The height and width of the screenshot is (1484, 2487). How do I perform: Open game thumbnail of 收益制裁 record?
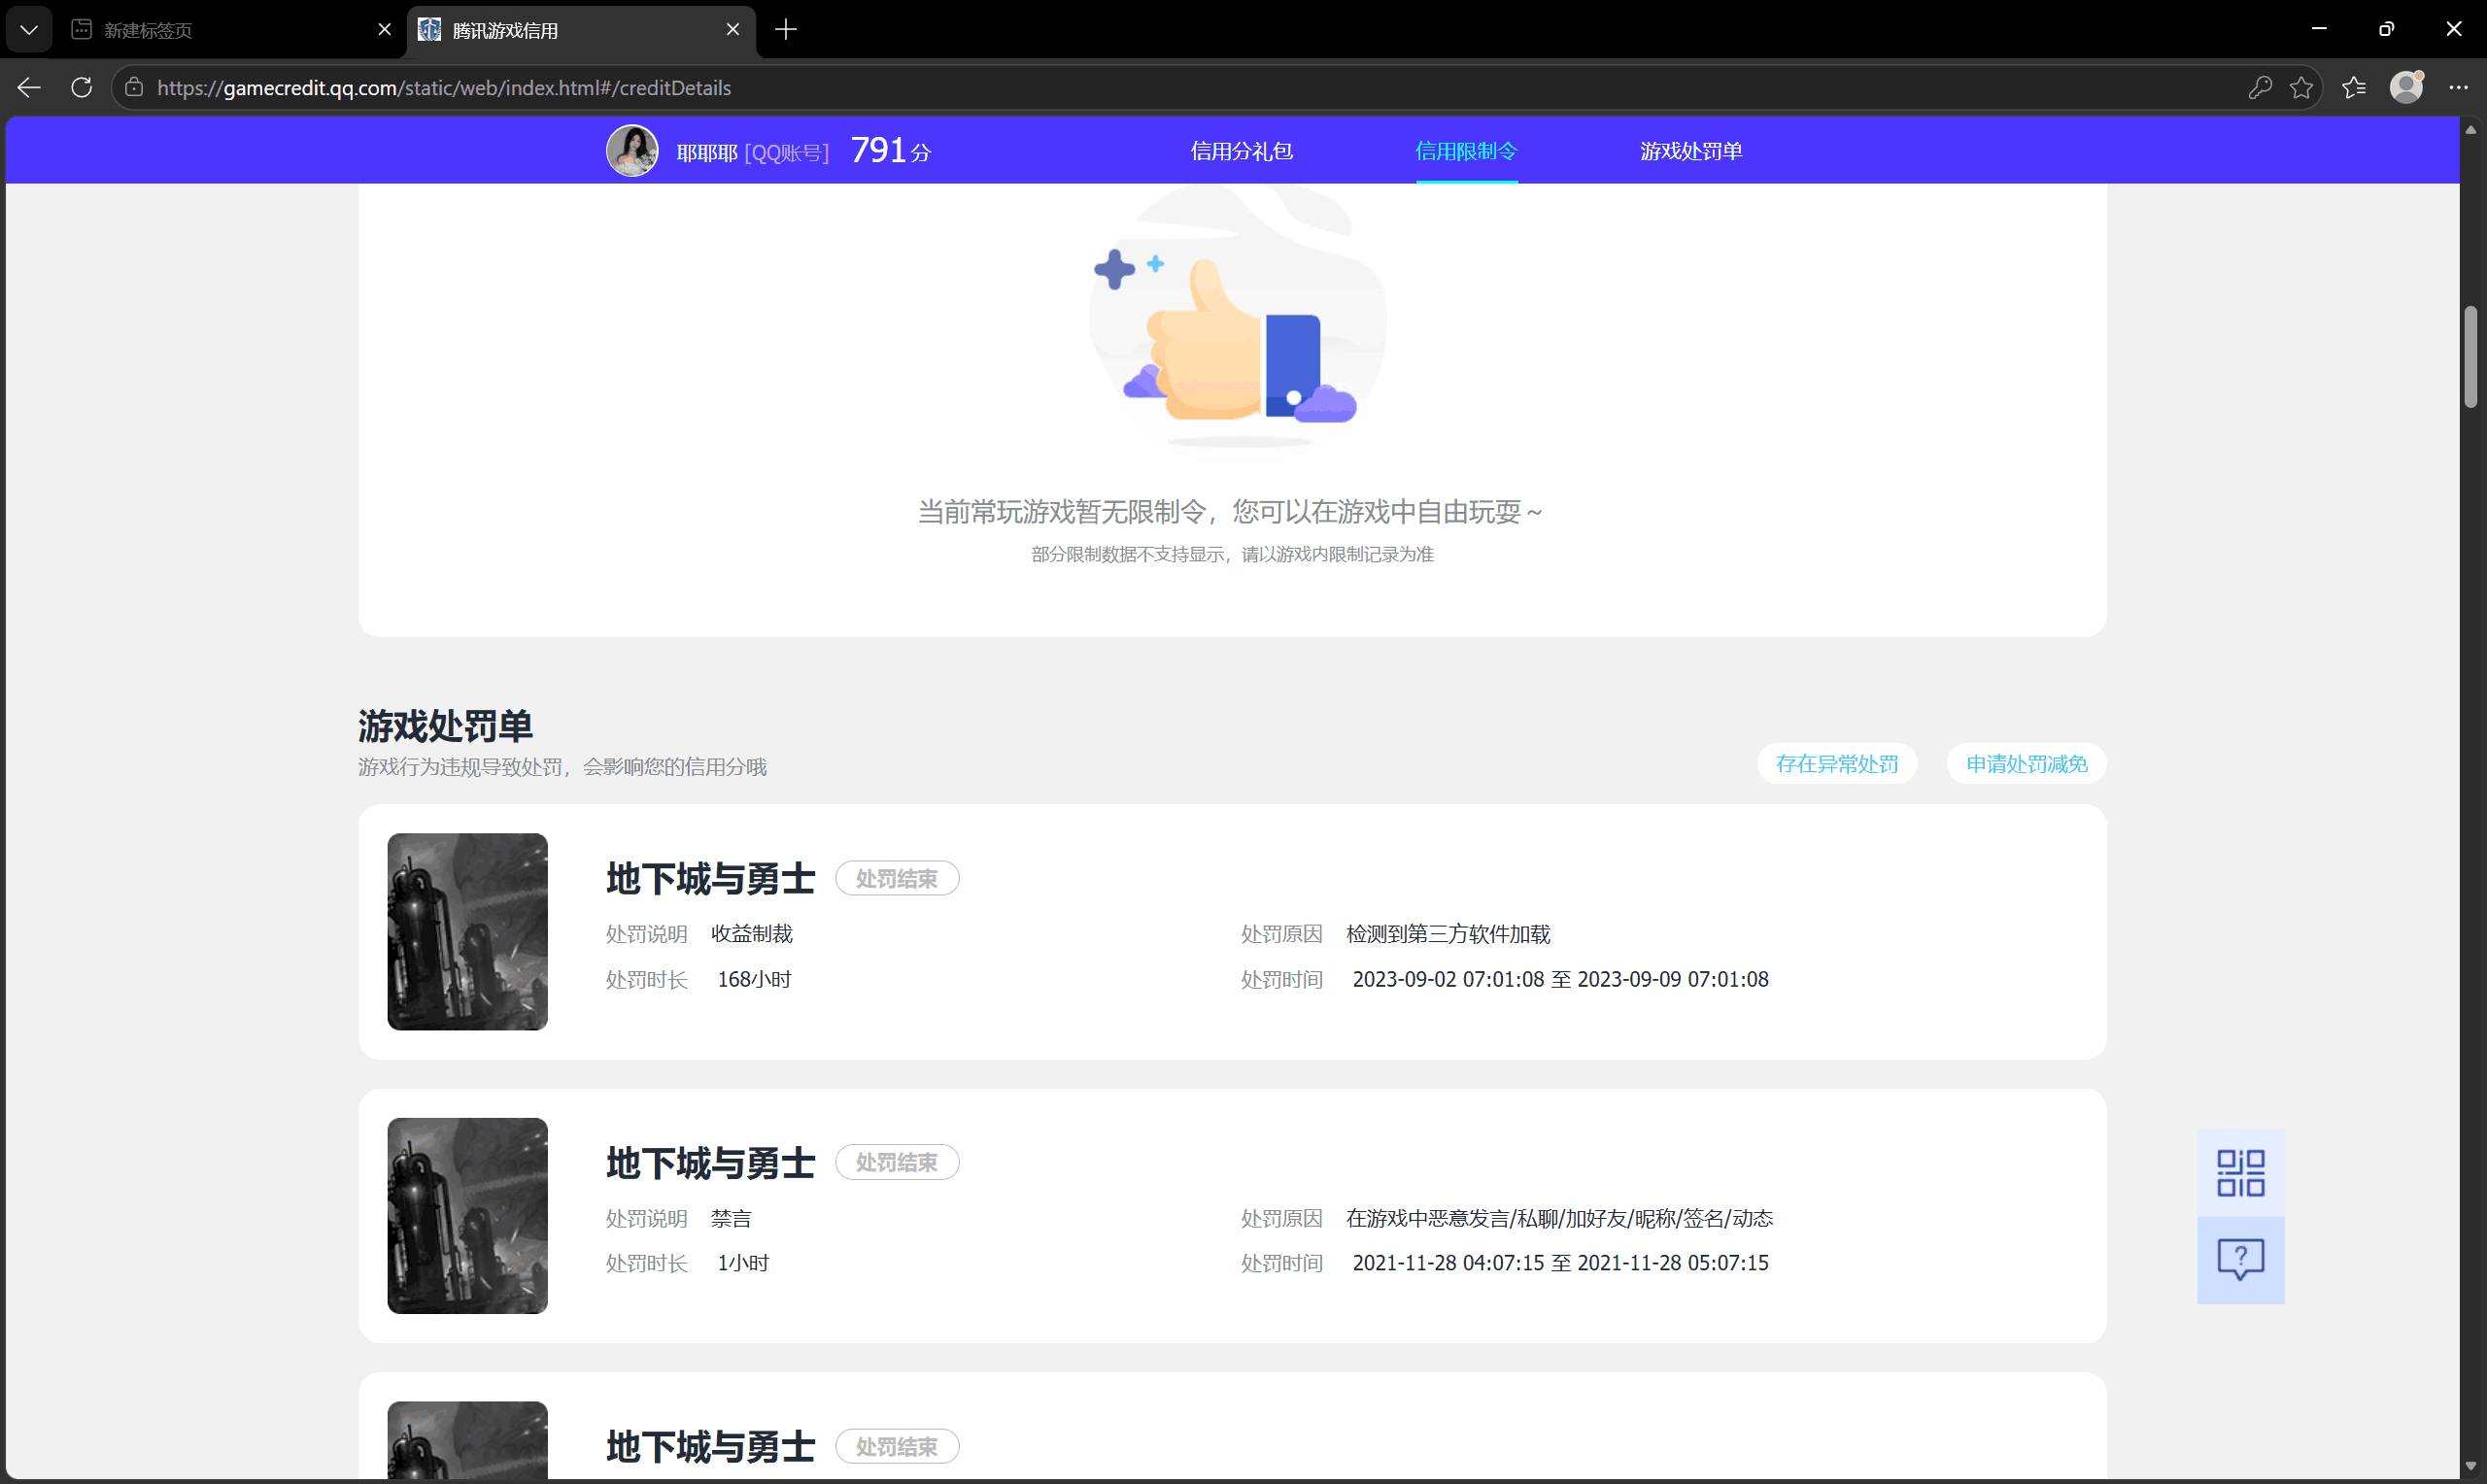pyautogui.click(x=468, y=932)
